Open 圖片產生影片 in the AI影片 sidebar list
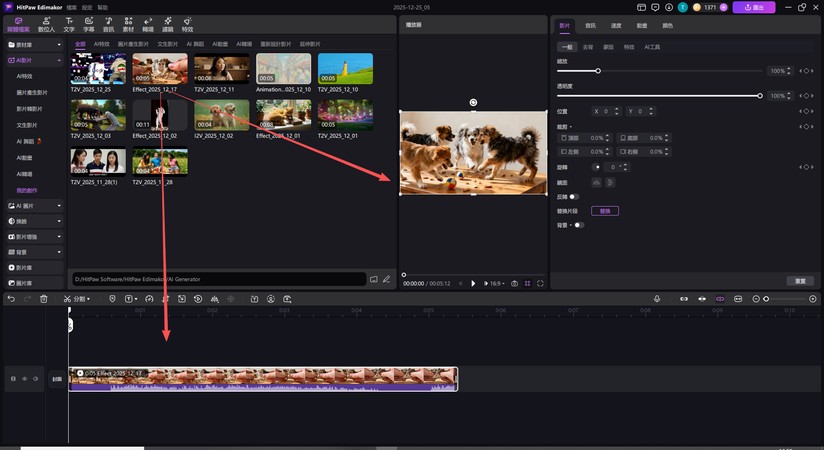This screenshot has width=824, height=450. click(x=32, y=93)
